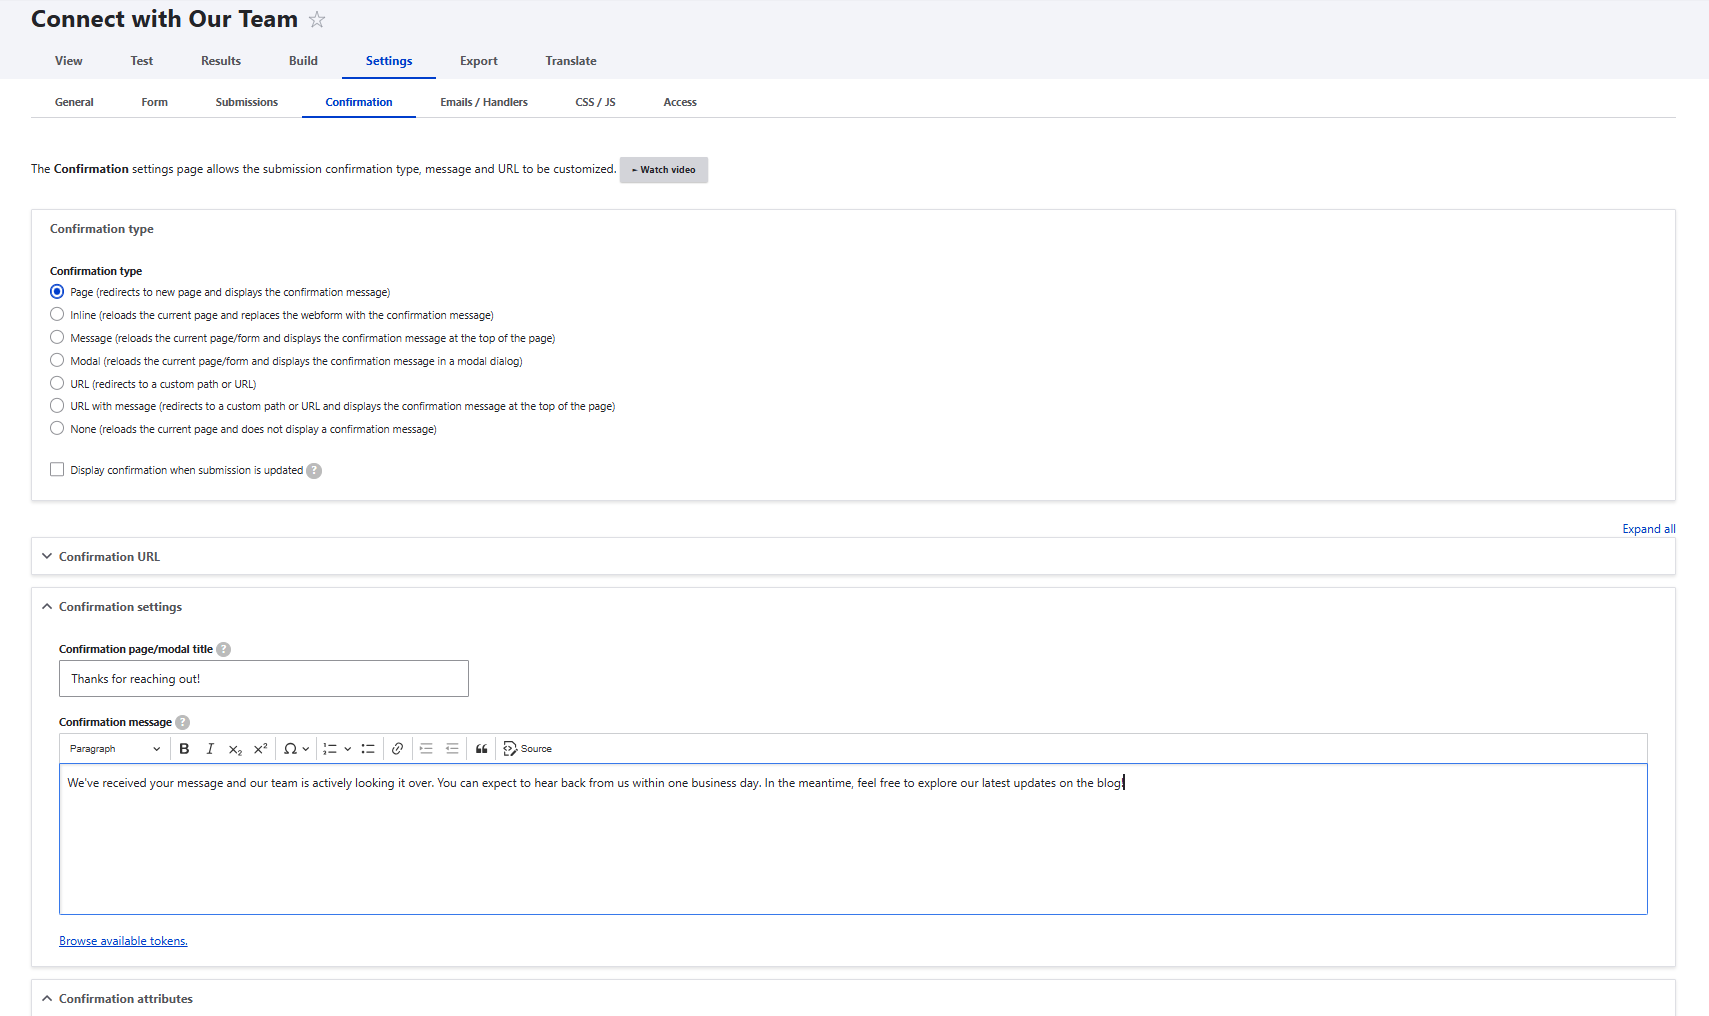The image size is (1709, 1016).
Task: Open the Settings tab
Action: coord(389,61)
